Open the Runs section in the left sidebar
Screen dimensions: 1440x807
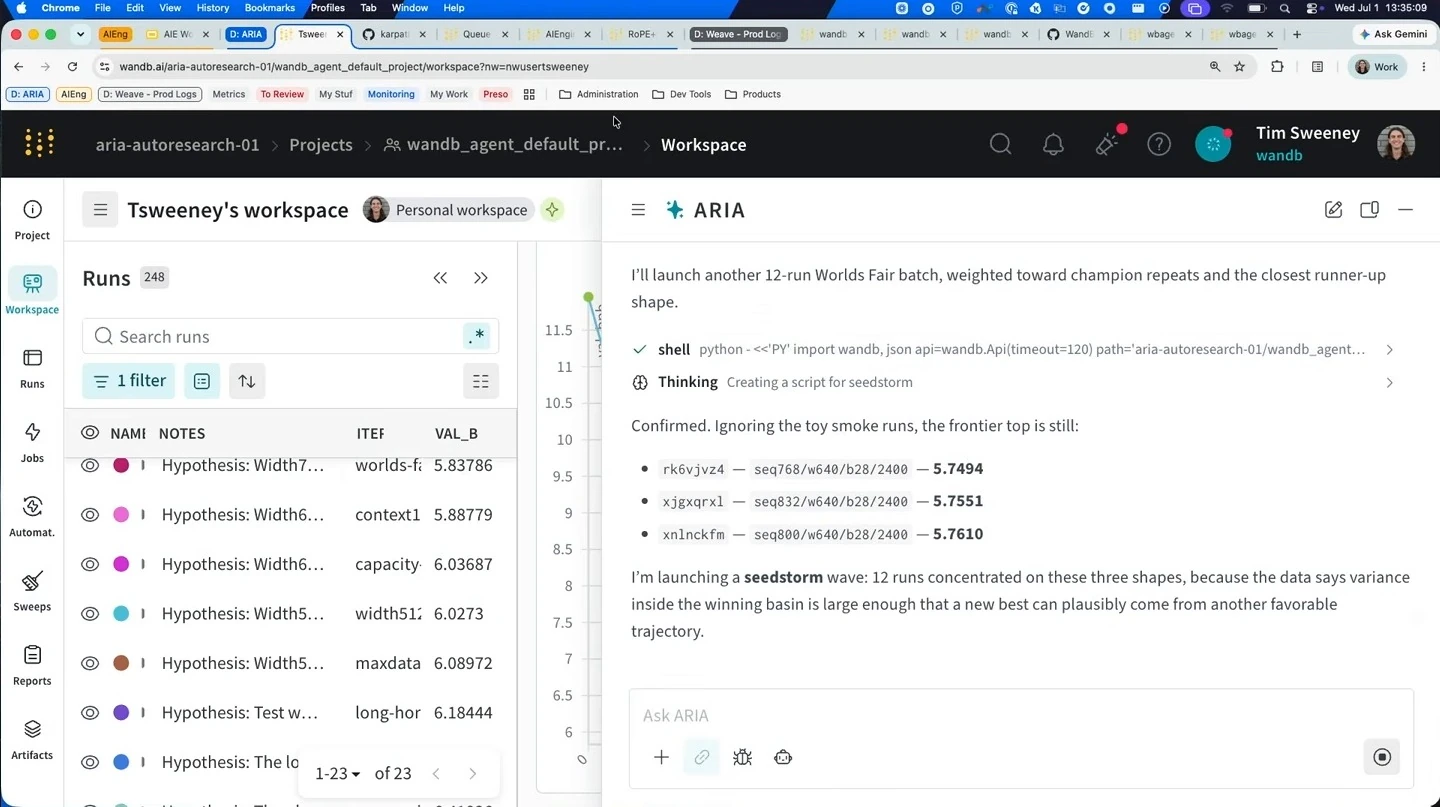point(32,368)
